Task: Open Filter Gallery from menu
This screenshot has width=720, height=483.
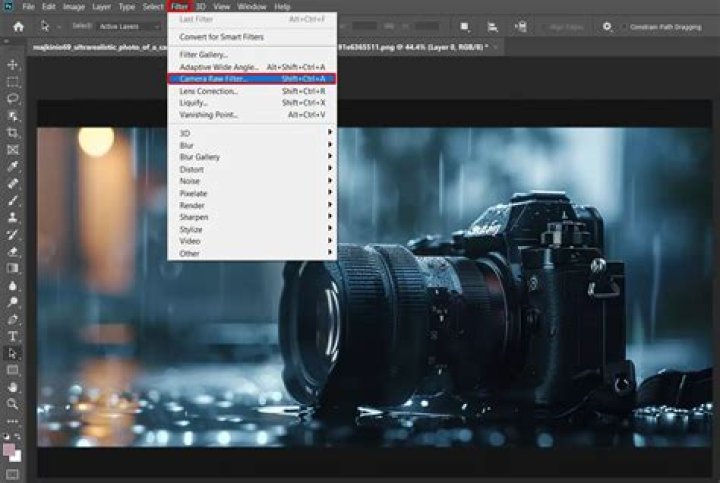Action: tap(252, 55)
